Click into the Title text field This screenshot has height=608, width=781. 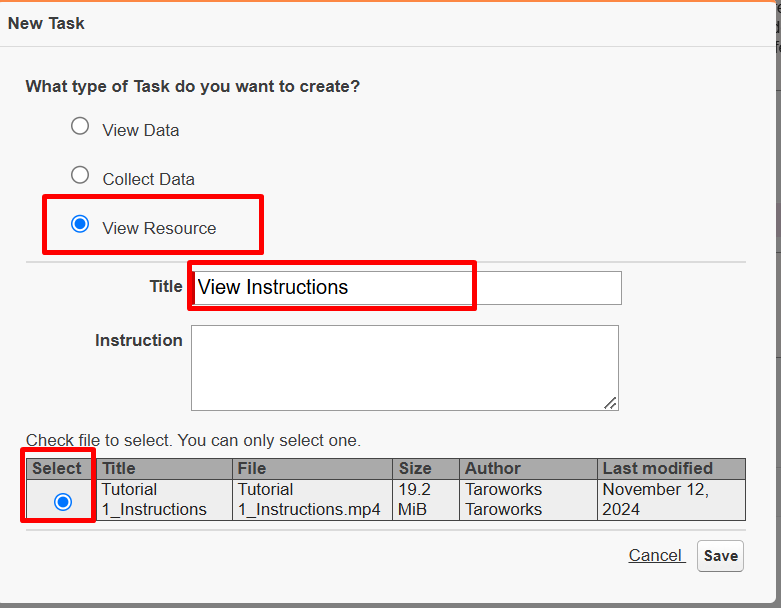(405, 288)
